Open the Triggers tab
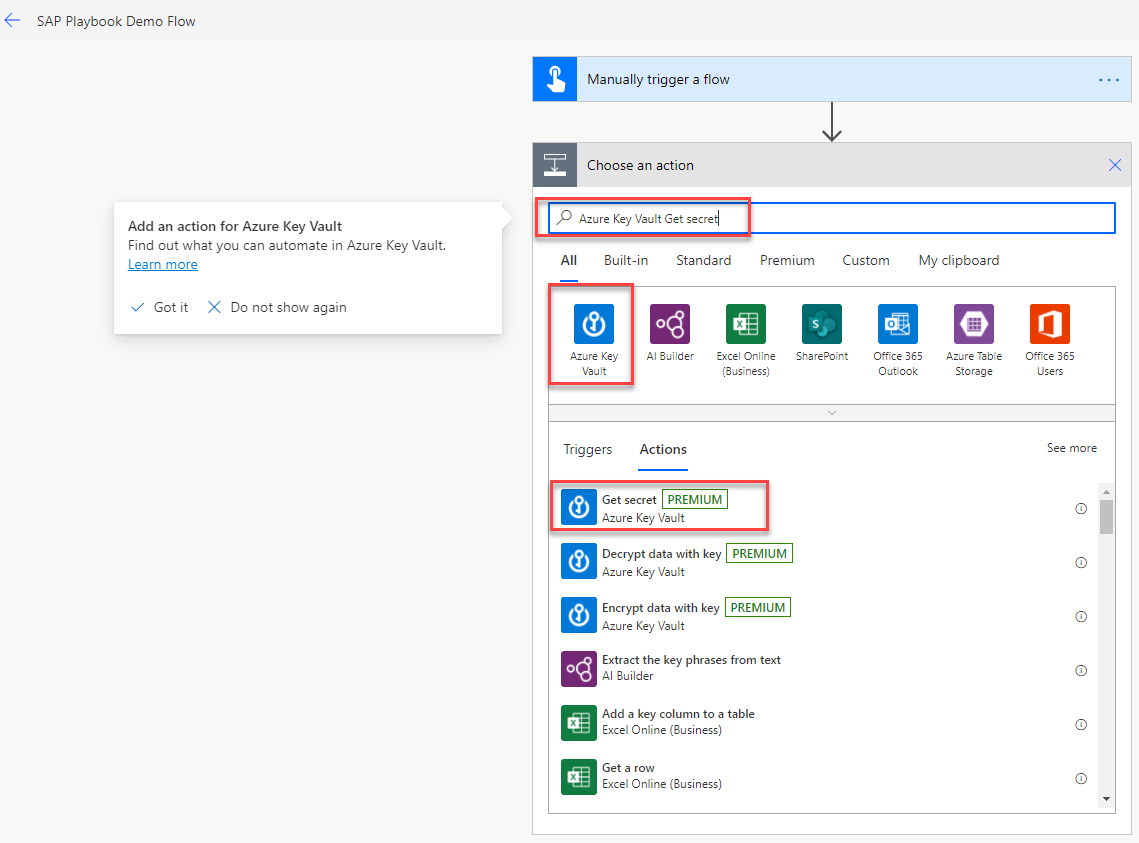The image size is (1139, 843). (588, 449)
